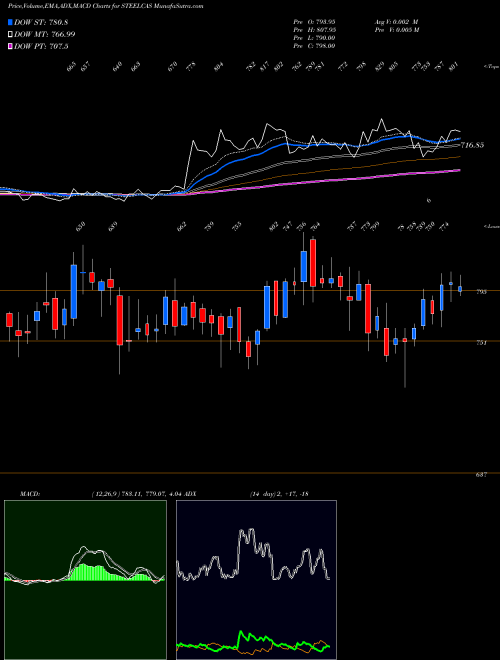This screenshot has height=660, width=500.
Task: Click the 751 price level label
Action: point(482,343)
